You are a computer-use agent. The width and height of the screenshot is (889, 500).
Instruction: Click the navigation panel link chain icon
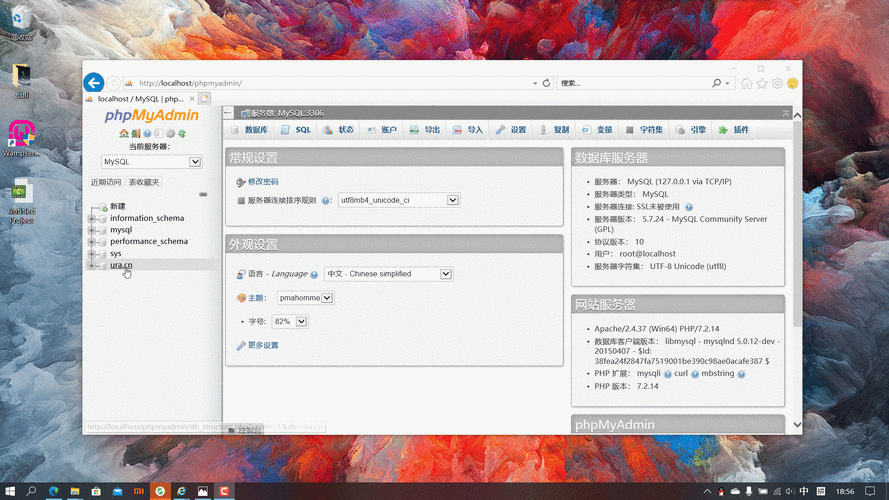(203, 194)
